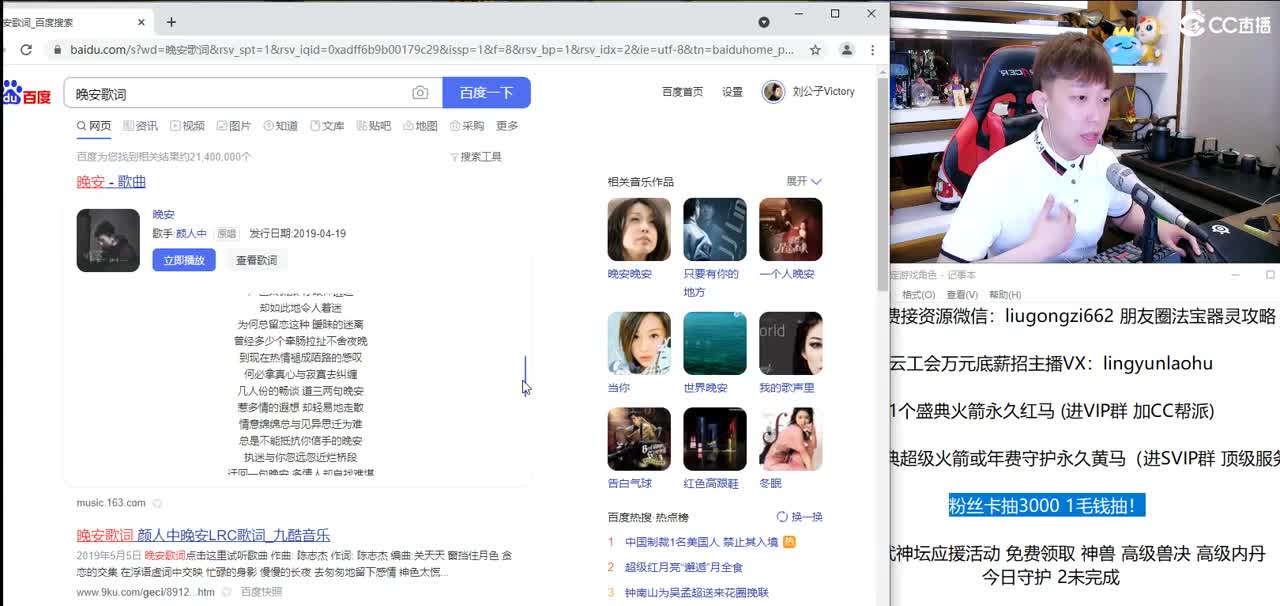
Task: Open 搜索工具 filter options
Action: pos(476,157)
